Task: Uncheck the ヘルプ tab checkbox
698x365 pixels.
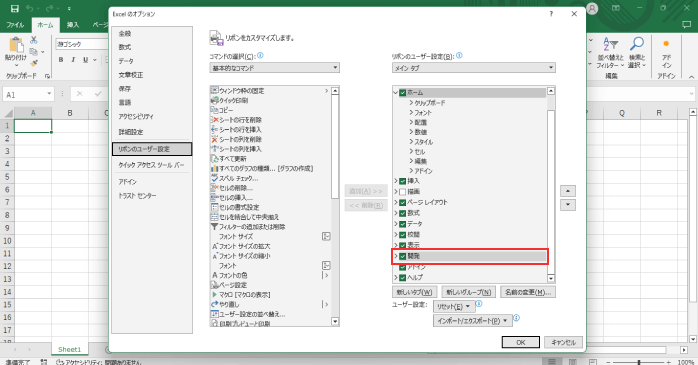Action: [x=402, y=278]
